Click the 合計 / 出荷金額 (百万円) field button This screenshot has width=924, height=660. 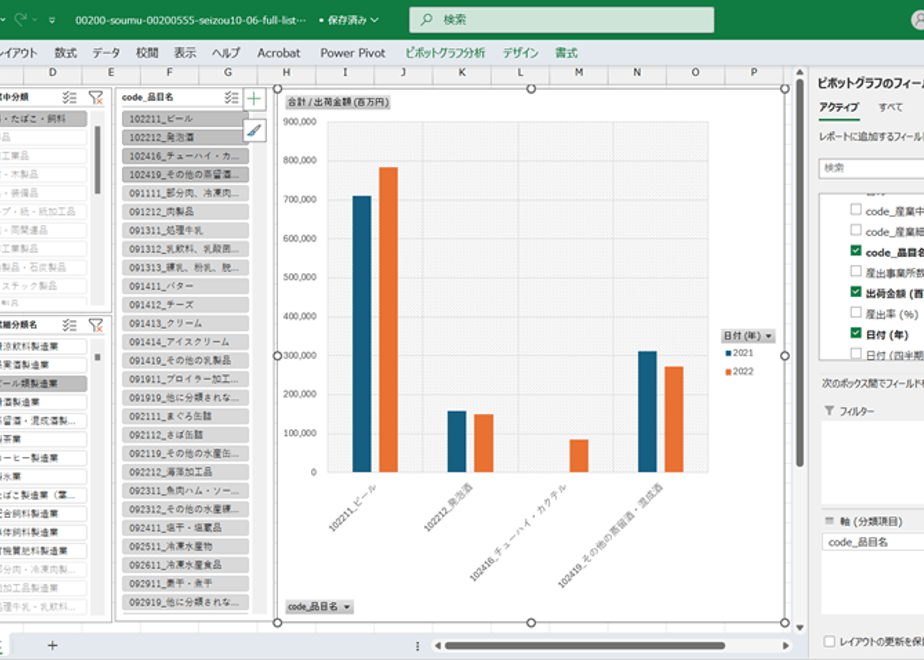338,102
